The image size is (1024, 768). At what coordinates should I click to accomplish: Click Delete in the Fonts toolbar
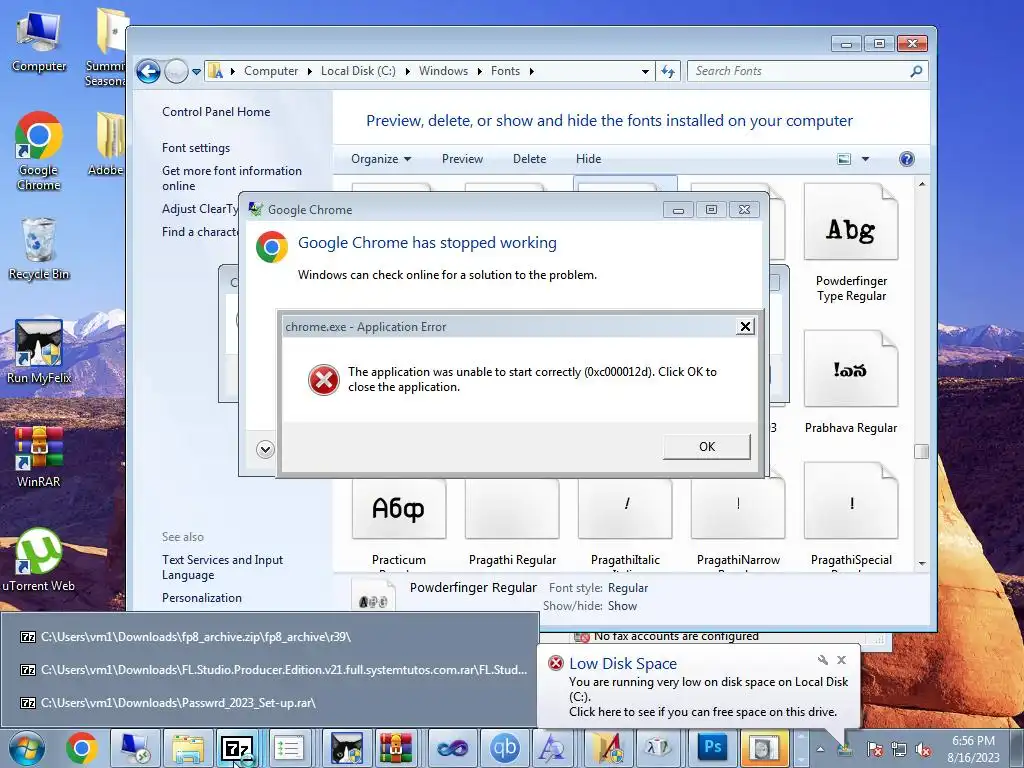tap(529, 159)
